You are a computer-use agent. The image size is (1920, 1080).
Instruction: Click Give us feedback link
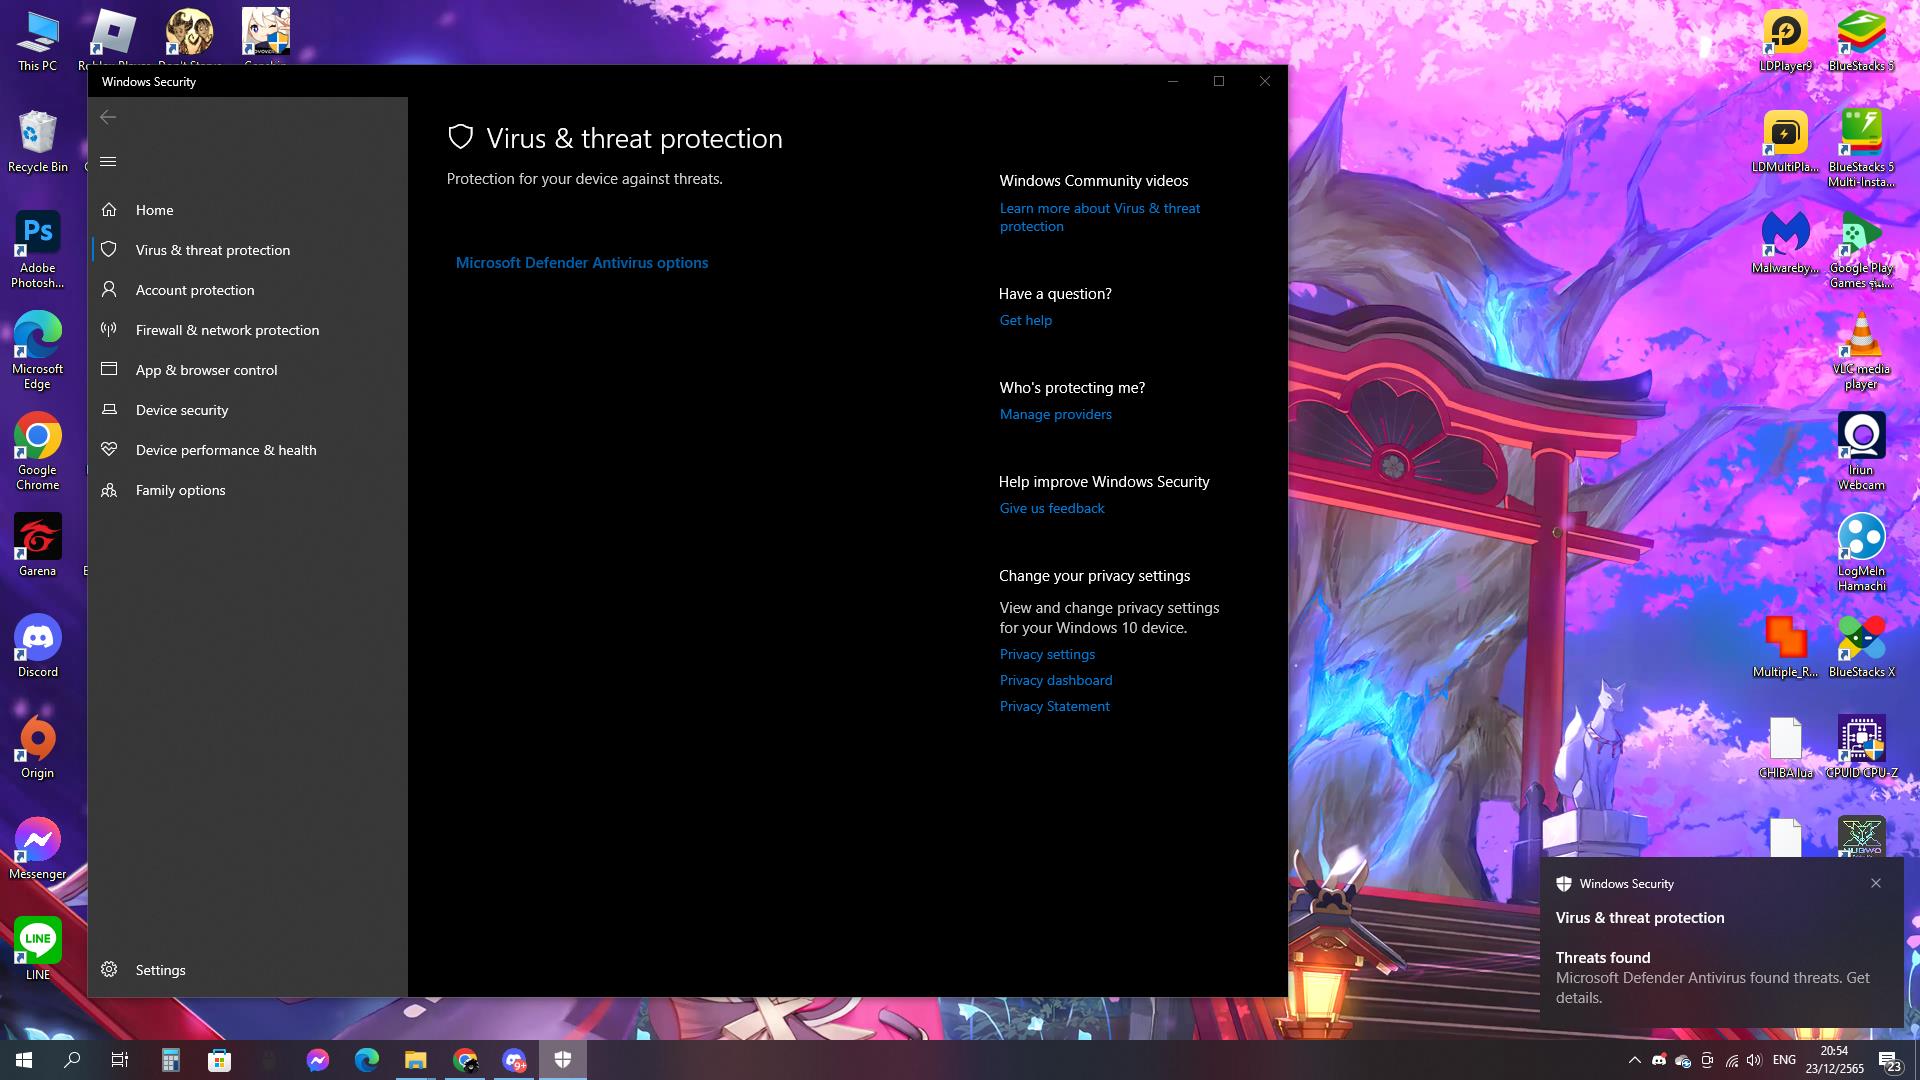(1051, 508)
